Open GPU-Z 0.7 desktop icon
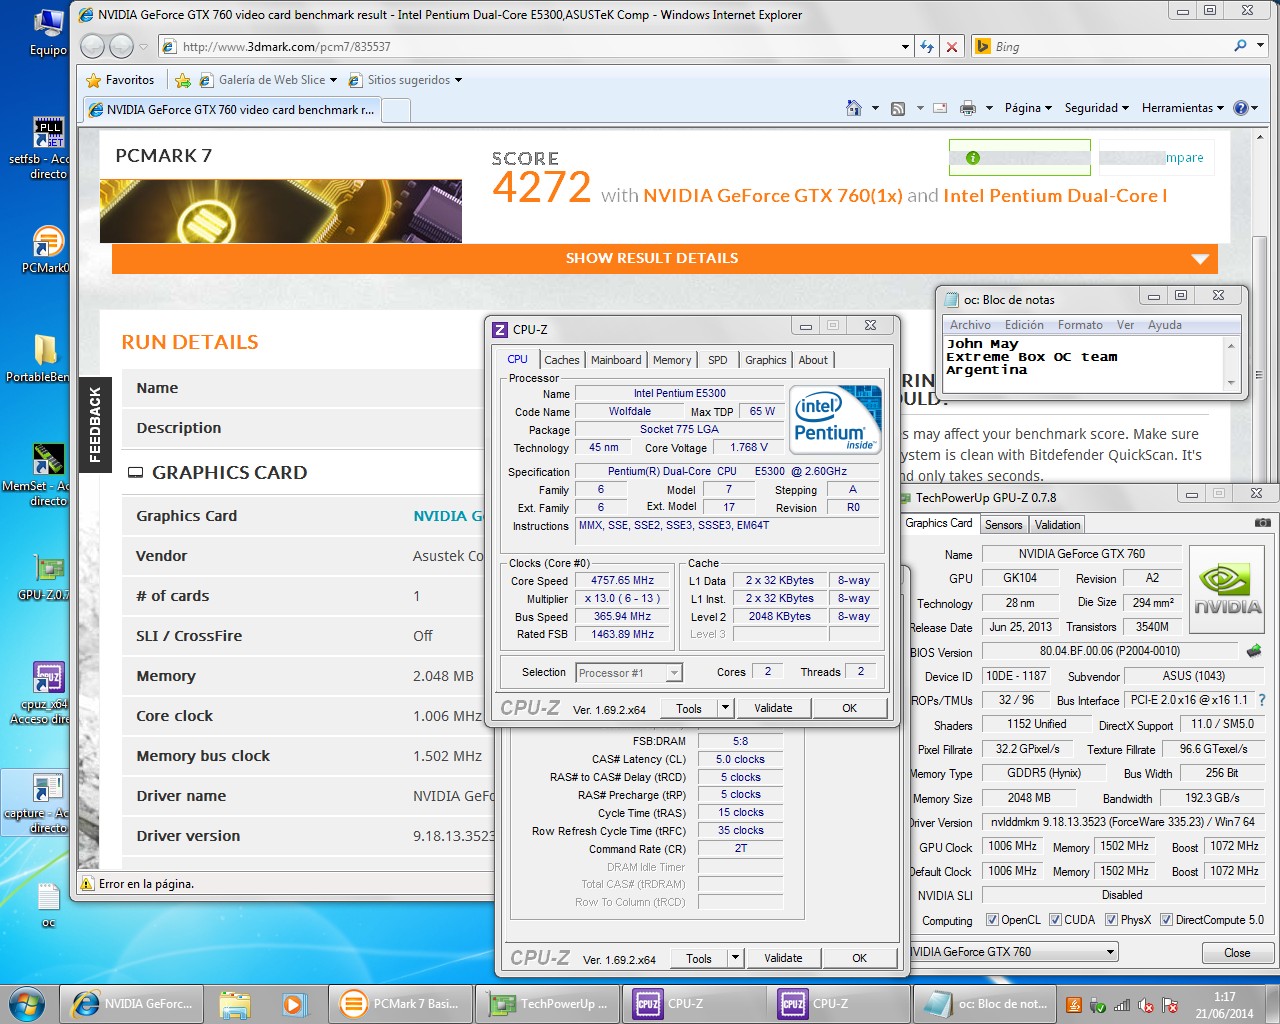 46,577
